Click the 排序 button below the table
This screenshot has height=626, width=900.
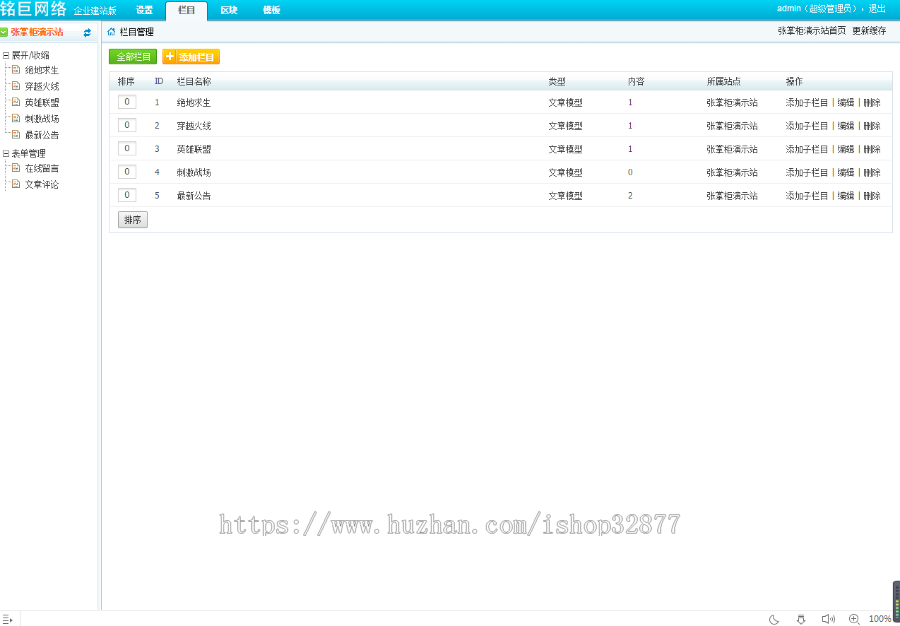[133, 220]
